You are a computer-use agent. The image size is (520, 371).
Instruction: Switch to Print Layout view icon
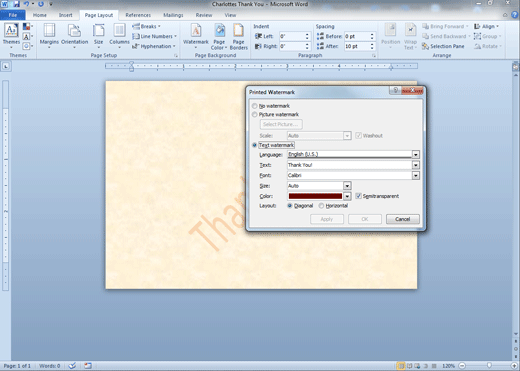click(x=401, y=366)
